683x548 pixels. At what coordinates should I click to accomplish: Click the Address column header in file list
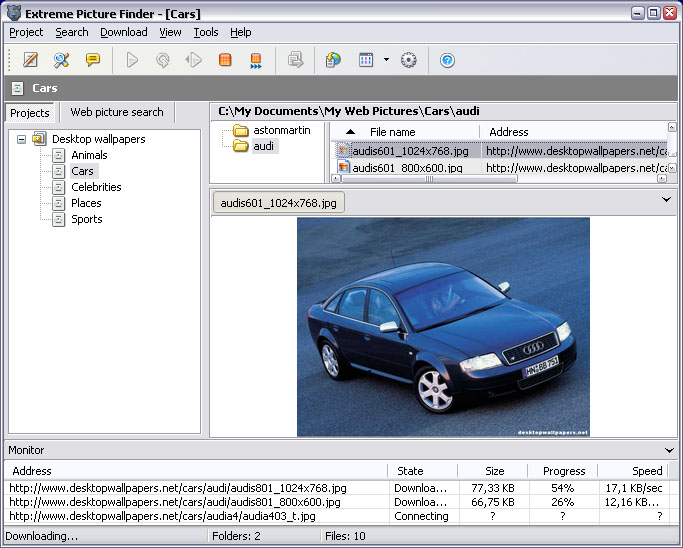573,132
